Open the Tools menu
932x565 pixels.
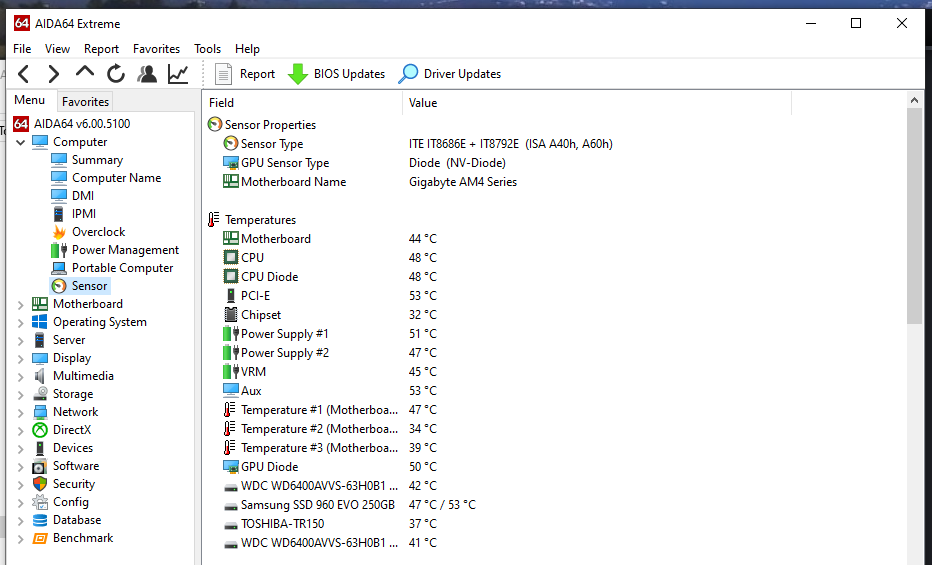coord(207,49)
